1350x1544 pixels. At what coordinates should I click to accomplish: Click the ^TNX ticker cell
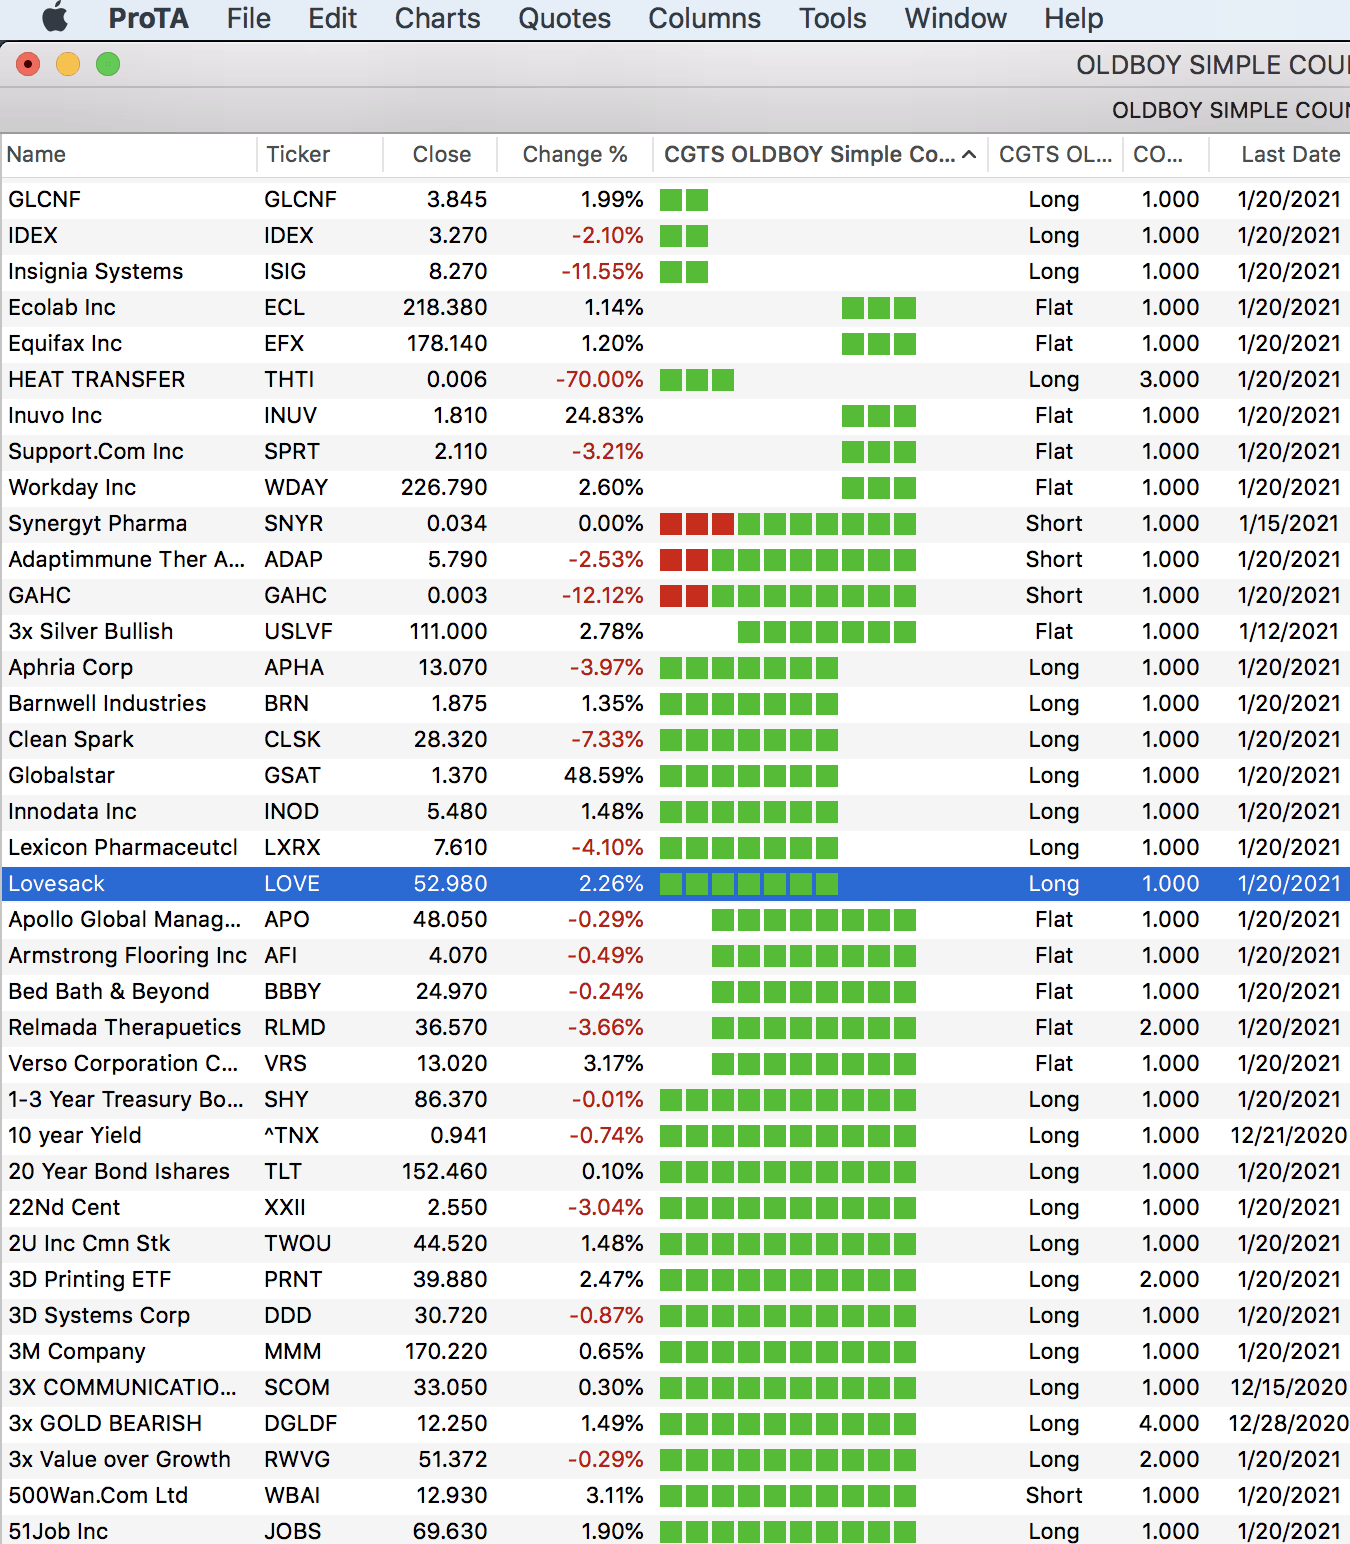click(292, 1135)
